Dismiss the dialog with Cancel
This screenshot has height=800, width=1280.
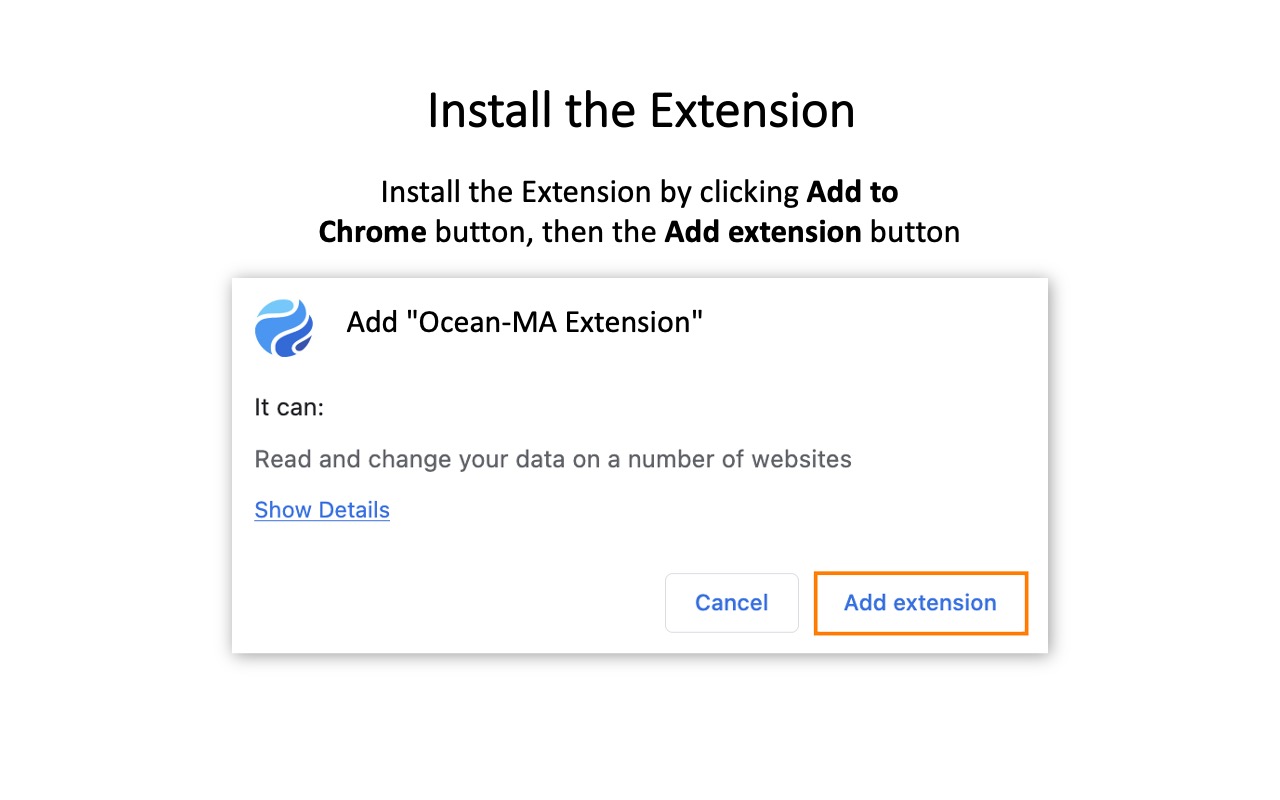pyautogui.click(x=731, y=603)
